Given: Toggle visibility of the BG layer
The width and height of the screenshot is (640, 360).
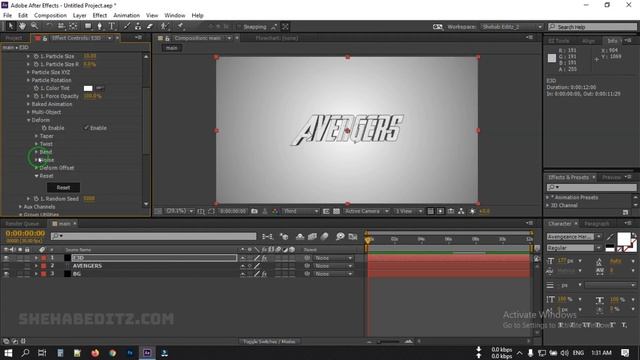Looking at the screenshot, I should point(6,274).
